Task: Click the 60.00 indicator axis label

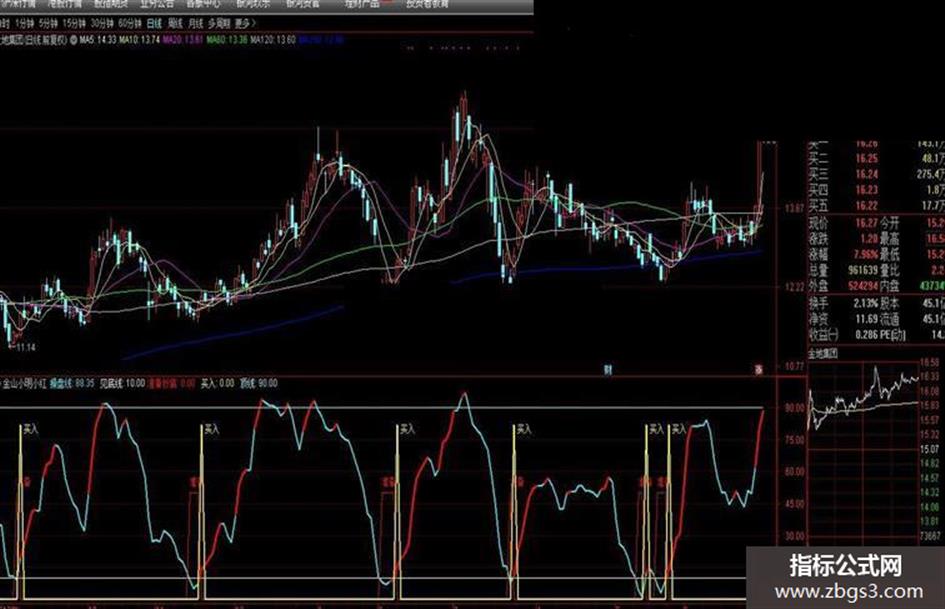Action: (794, 472)
